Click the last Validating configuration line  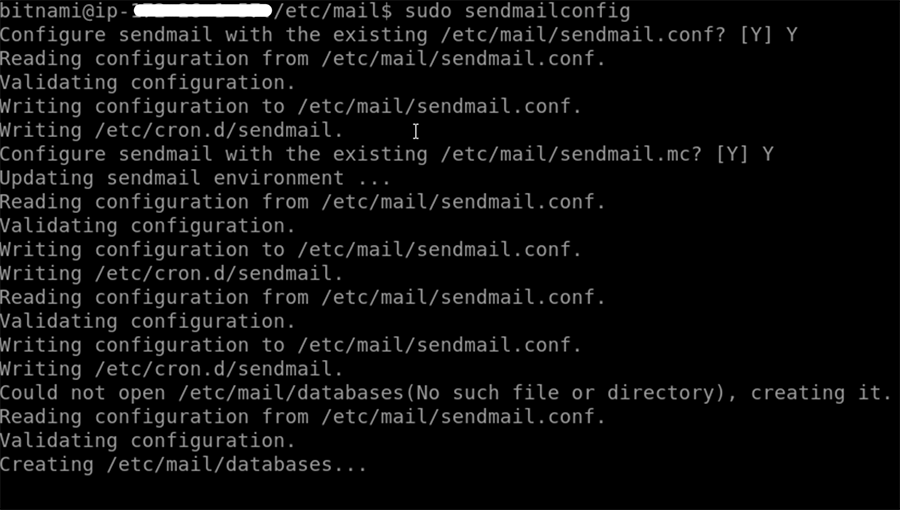[147, 441]
